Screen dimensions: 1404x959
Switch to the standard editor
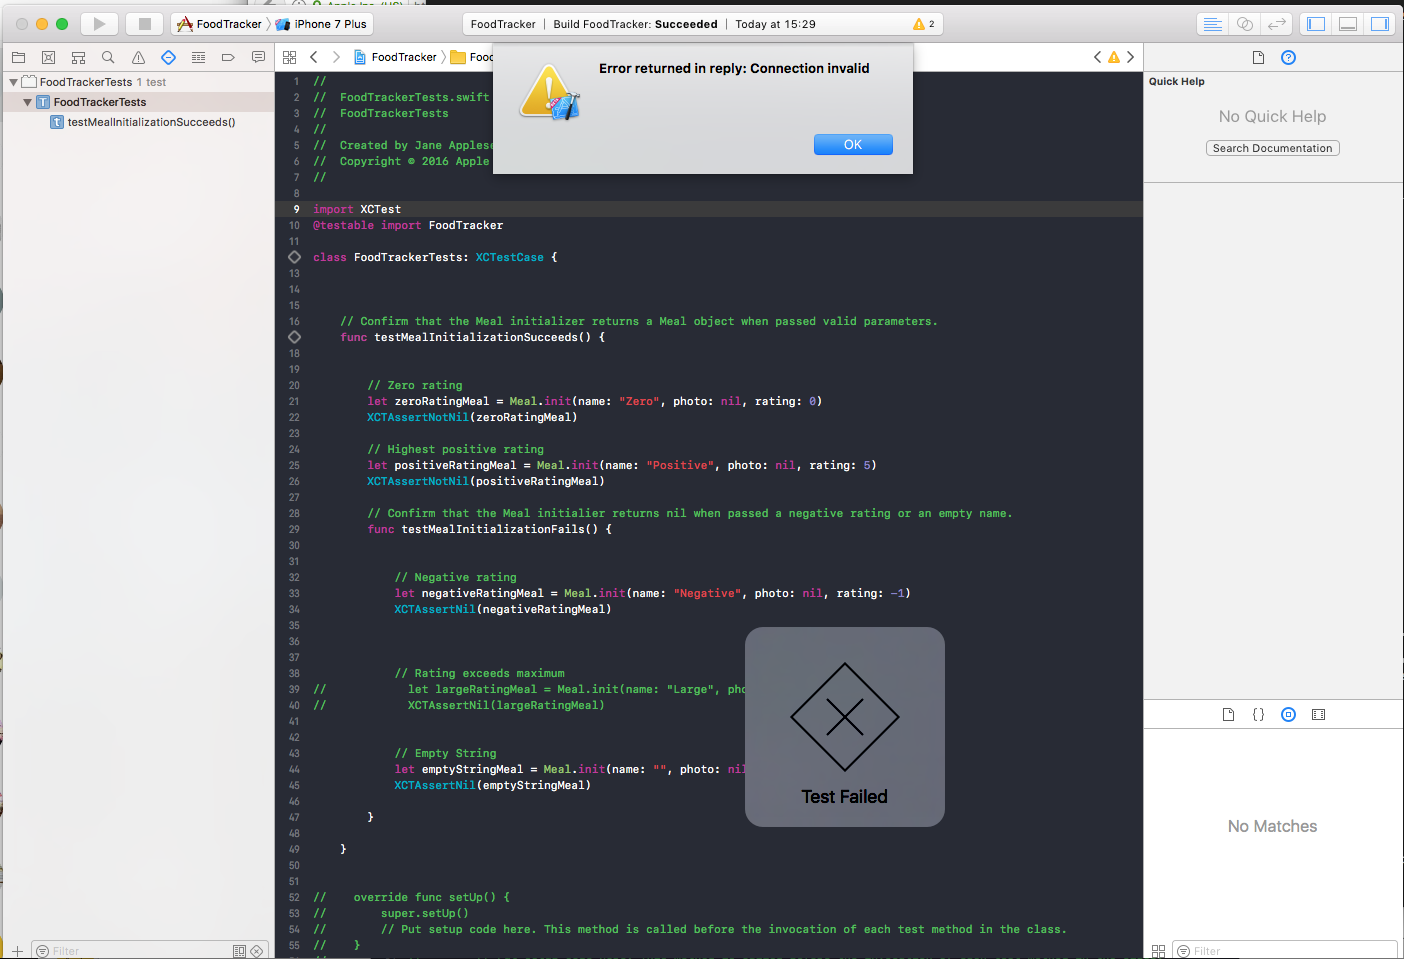(1212, 24)
